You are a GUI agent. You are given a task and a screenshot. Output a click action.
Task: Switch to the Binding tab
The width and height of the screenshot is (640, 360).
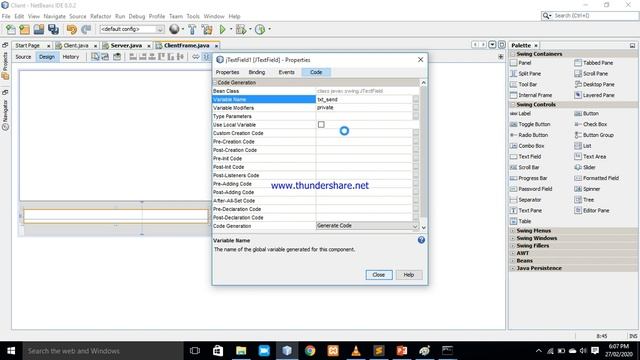point(257,72)
